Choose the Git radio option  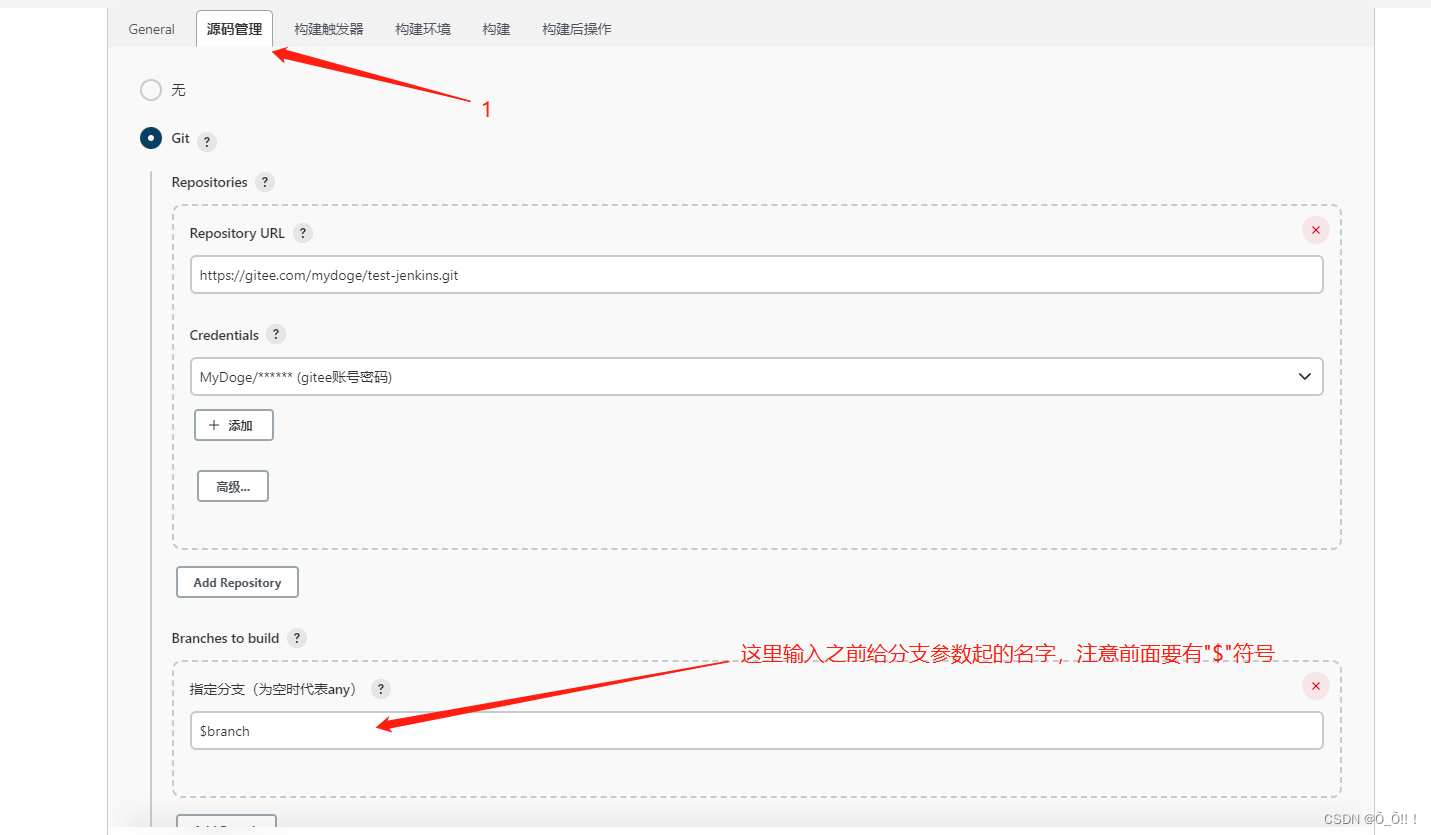(x=151, y=138)
